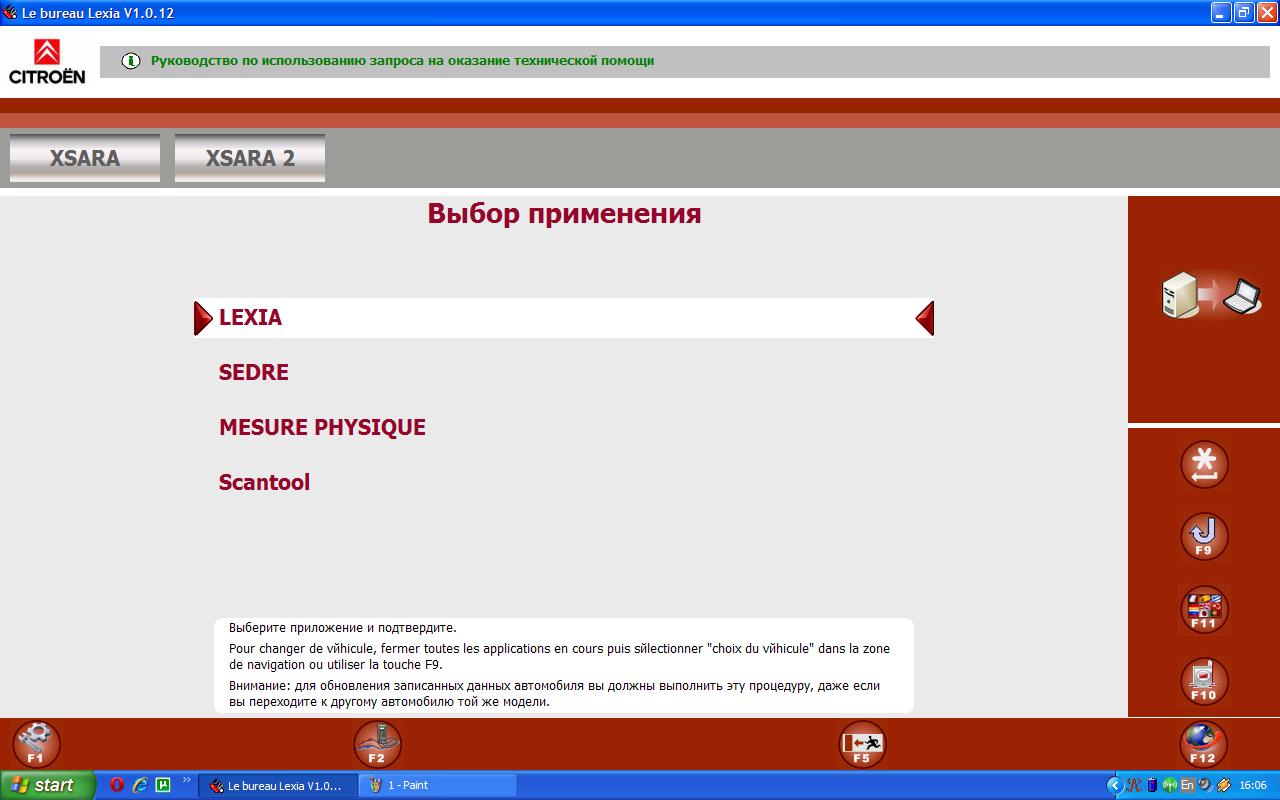Click the F1 tools icon
This screenshot has width=1280, height=800.
pos(36,745)
